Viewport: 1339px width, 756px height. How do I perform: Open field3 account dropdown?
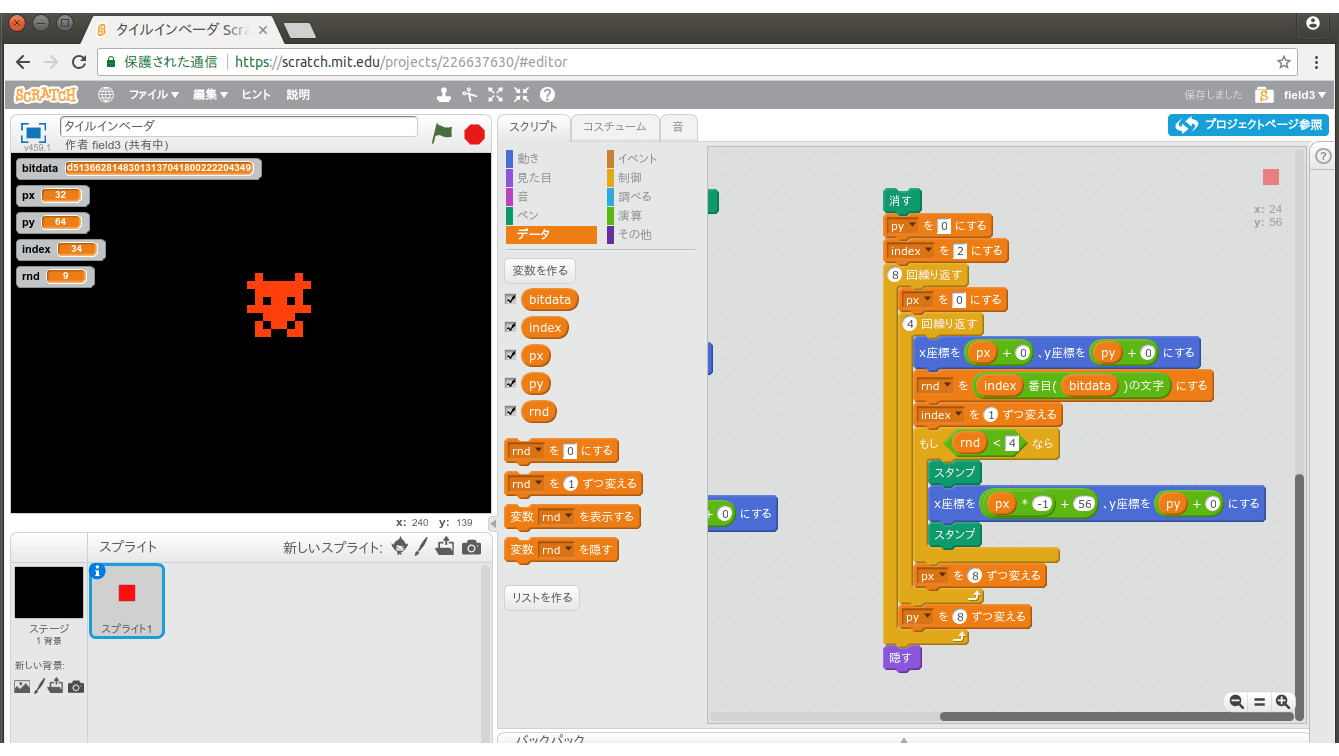[1304, 95]
